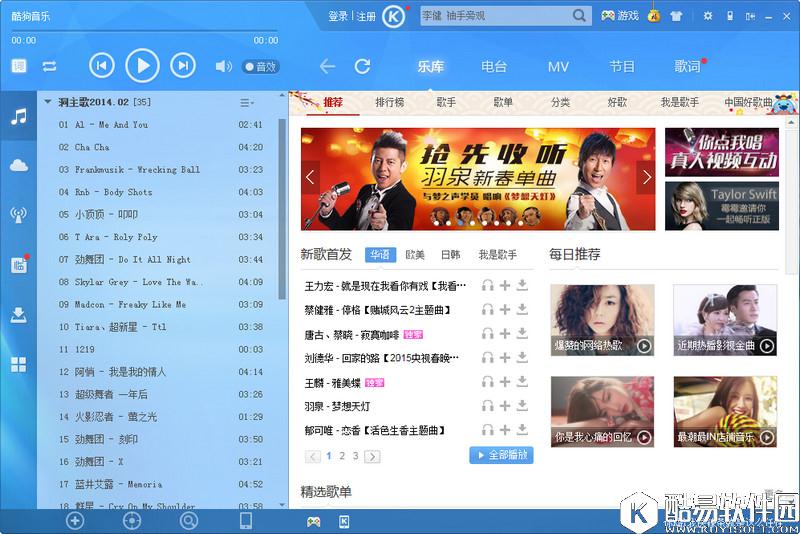Click the playlist vertical scrollbar
Screen dimensions: 800x534
tap(282, 209)
